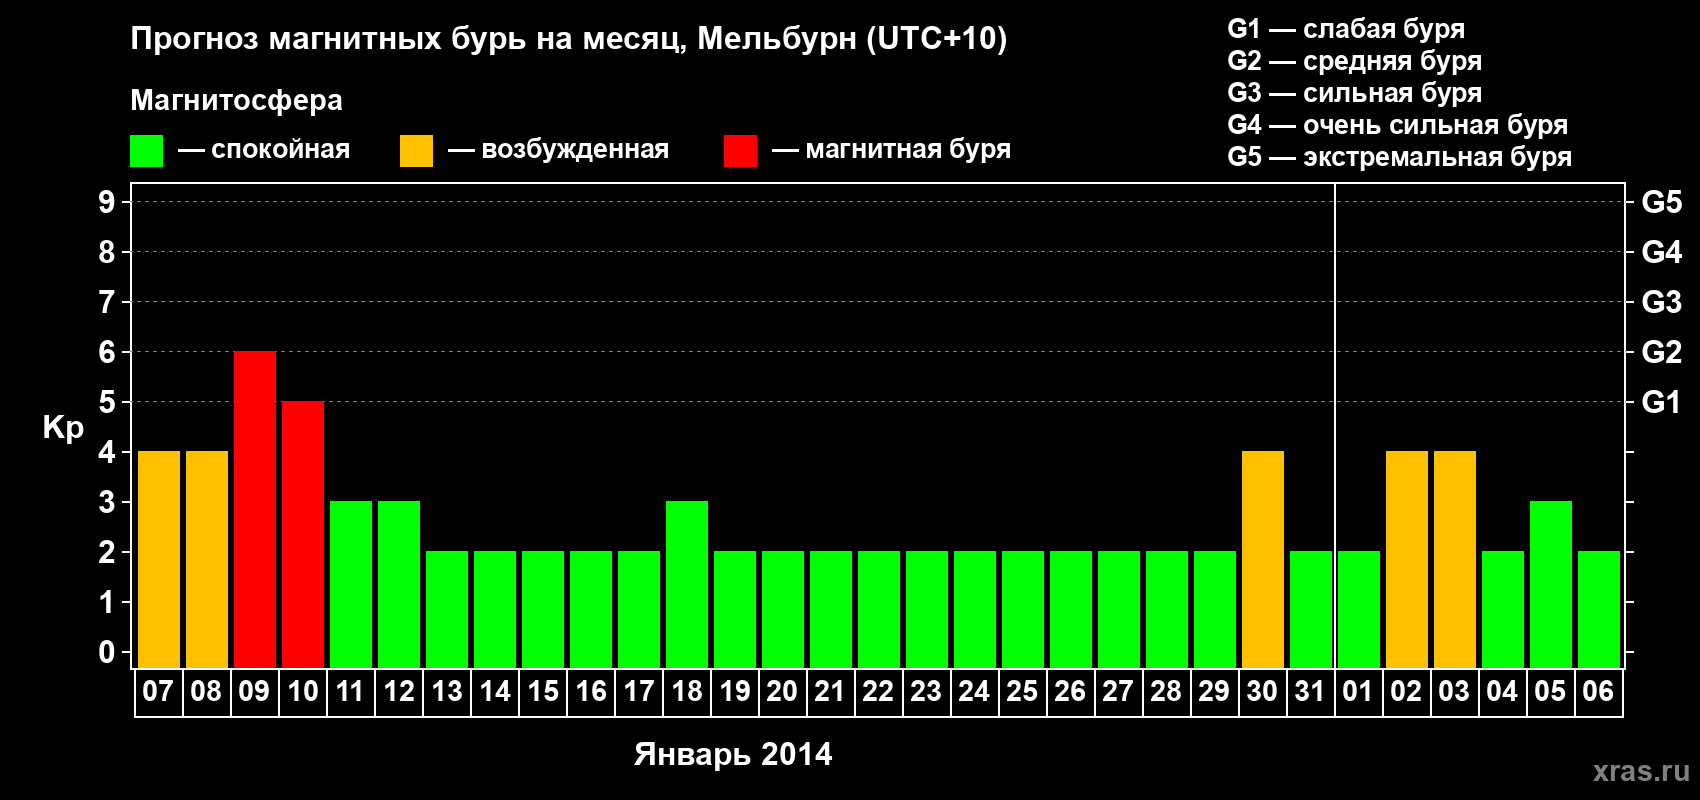Click the chart title "Прогноз магнитных бурь на месяц"

408,39
